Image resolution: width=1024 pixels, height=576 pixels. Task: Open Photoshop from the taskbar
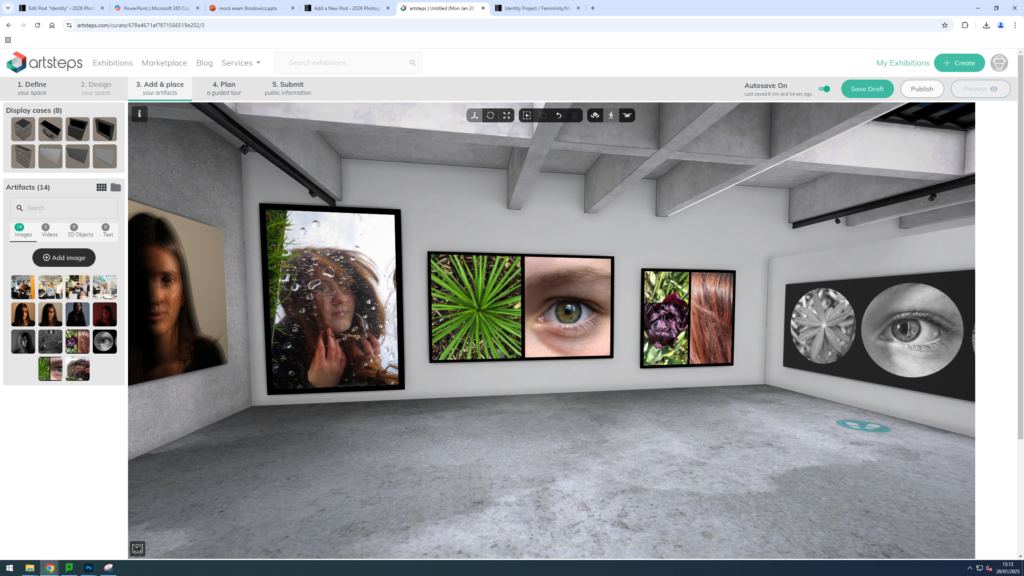[89, 568]
